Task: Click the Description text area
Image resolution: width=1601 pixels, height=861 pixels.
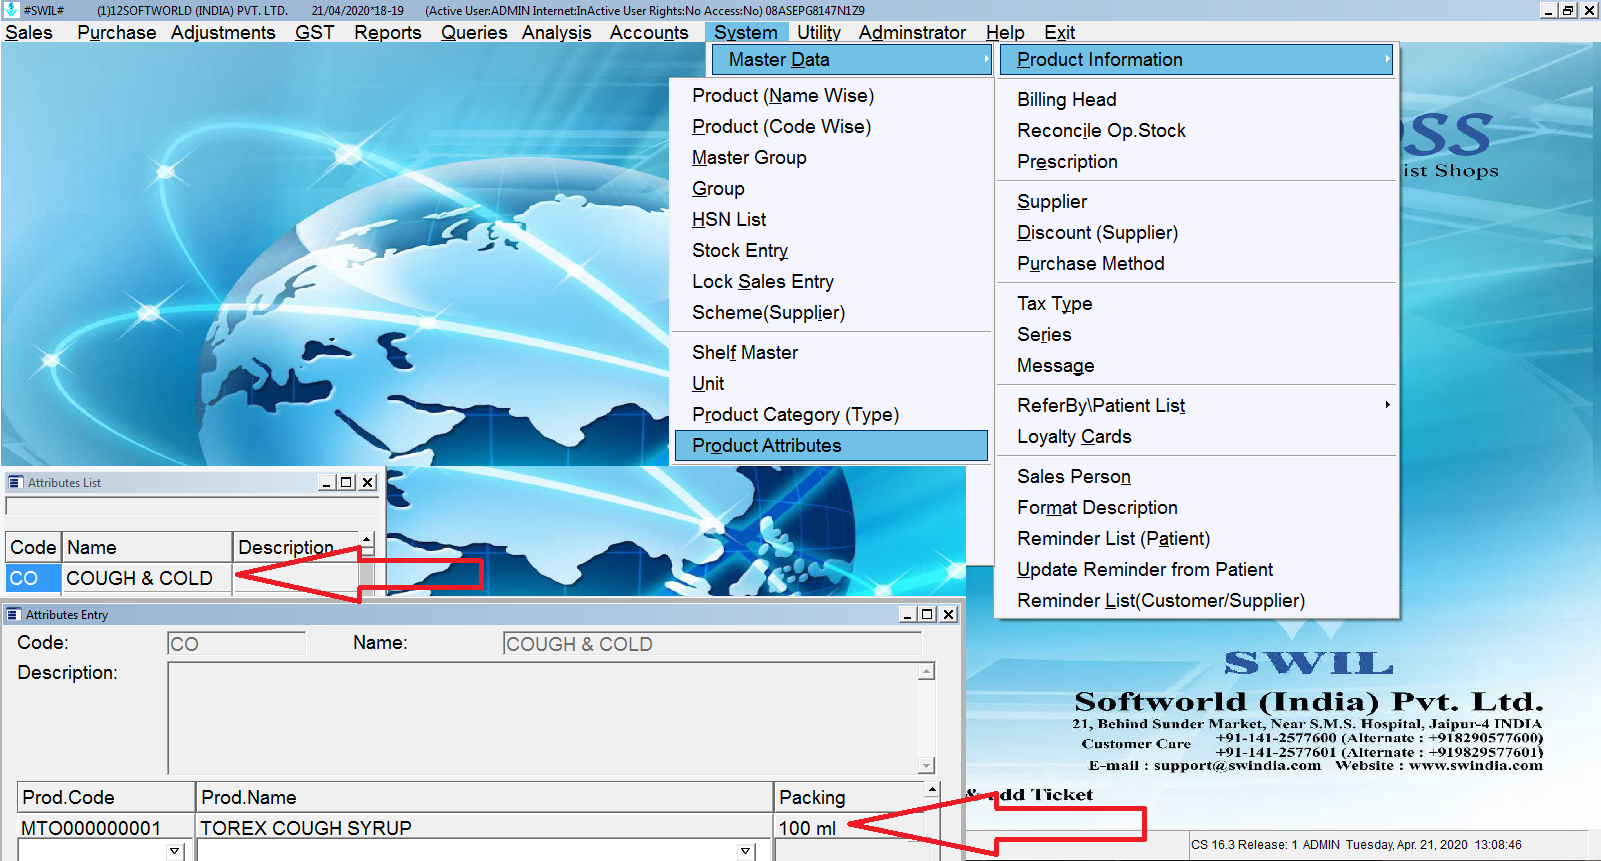Action: pos(543,718)
